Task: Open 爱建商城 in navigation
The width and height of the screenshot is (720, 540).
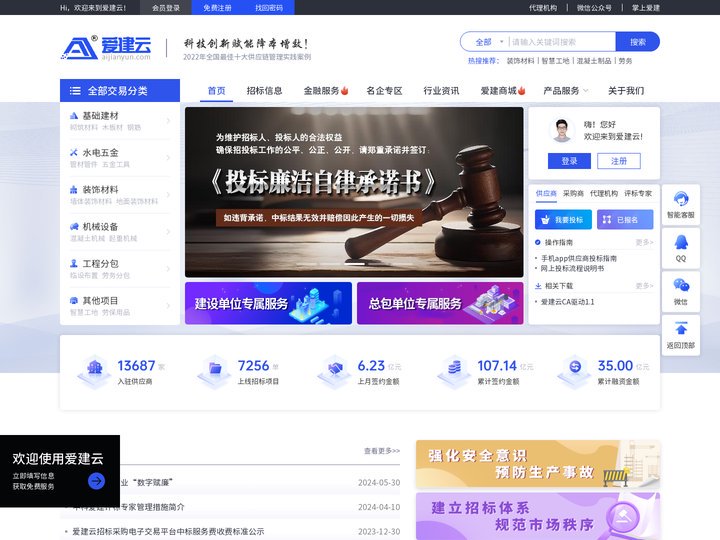Action: click(x=503, y=91)
